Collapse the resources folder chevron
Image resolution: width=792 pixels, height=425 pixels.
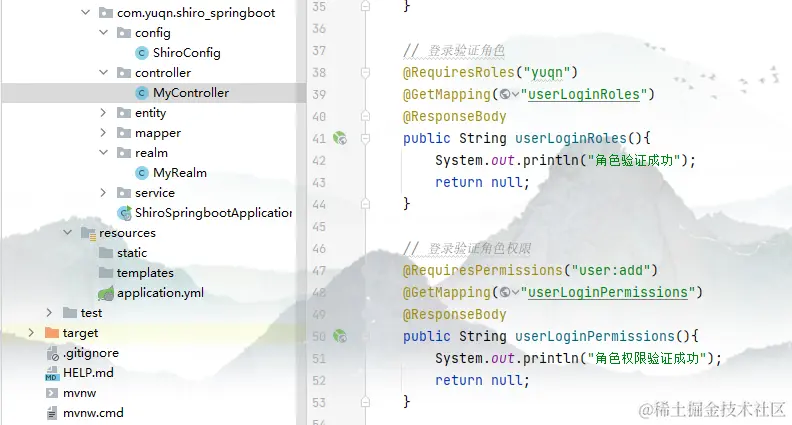[68, 232]
